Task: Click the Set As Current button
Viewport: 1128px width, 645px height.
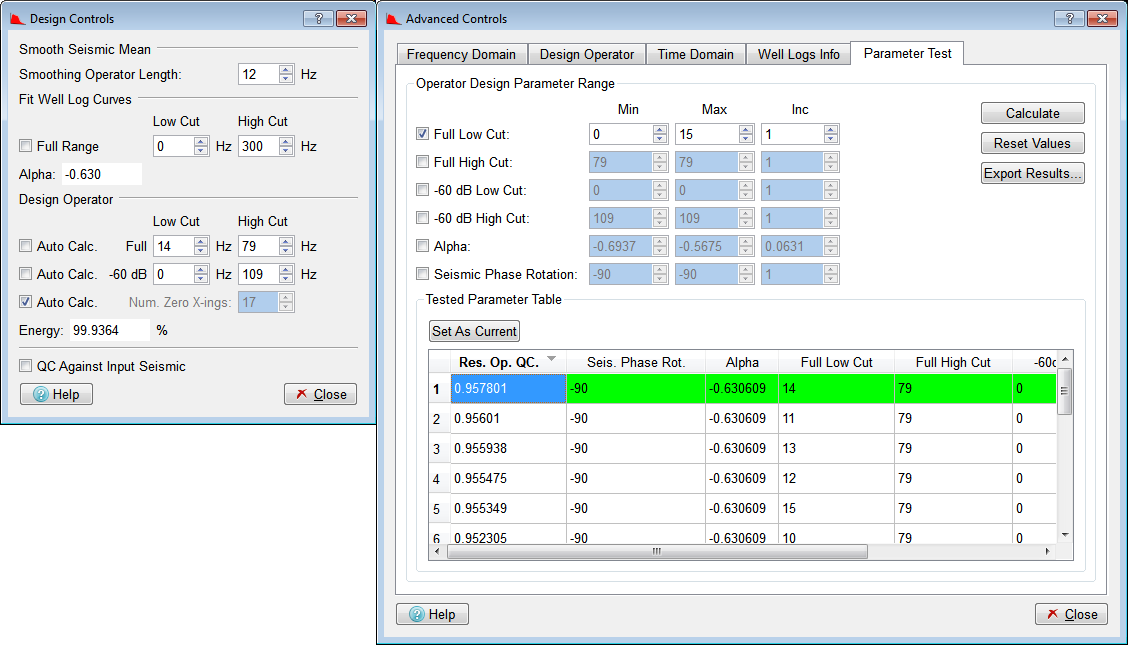Action: click(474, 331)
